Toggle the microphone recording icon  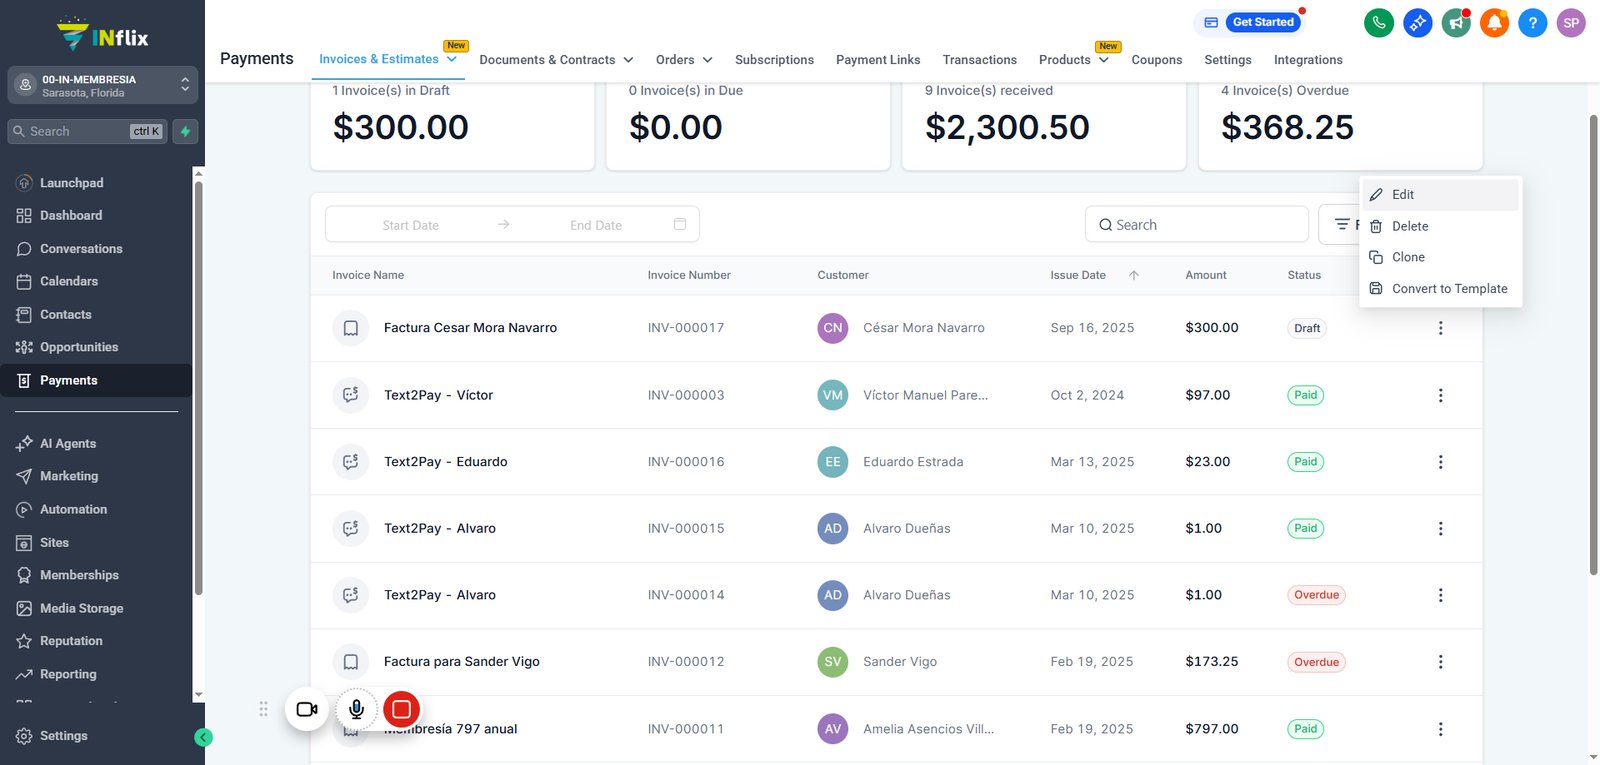point(356,709)
